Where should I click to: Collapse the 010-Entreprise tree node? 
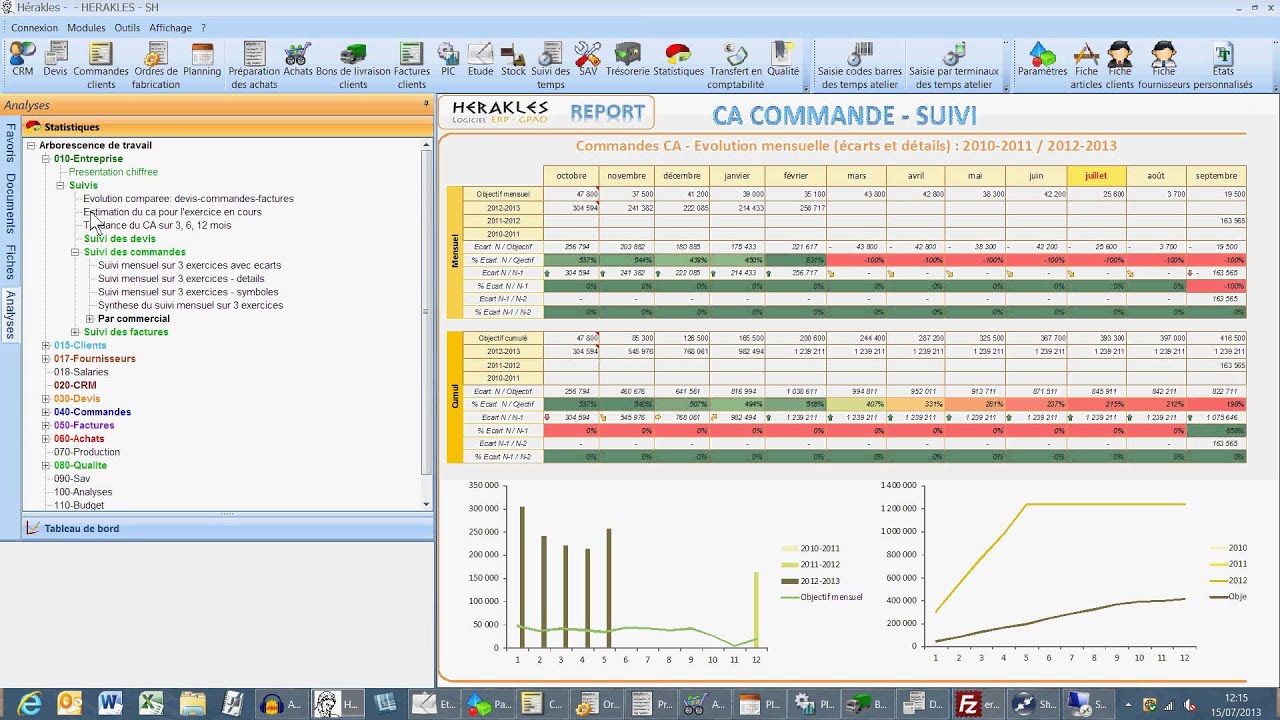click(x=45, y=159)
